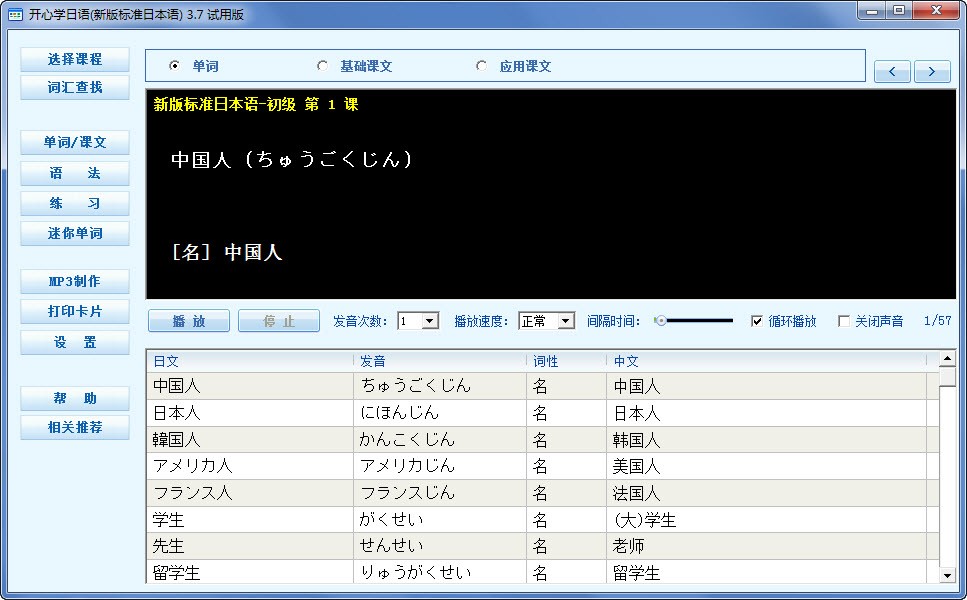Select the 单词 radio button
Viewport: 967px width, 600px height.
pos(175,65)
